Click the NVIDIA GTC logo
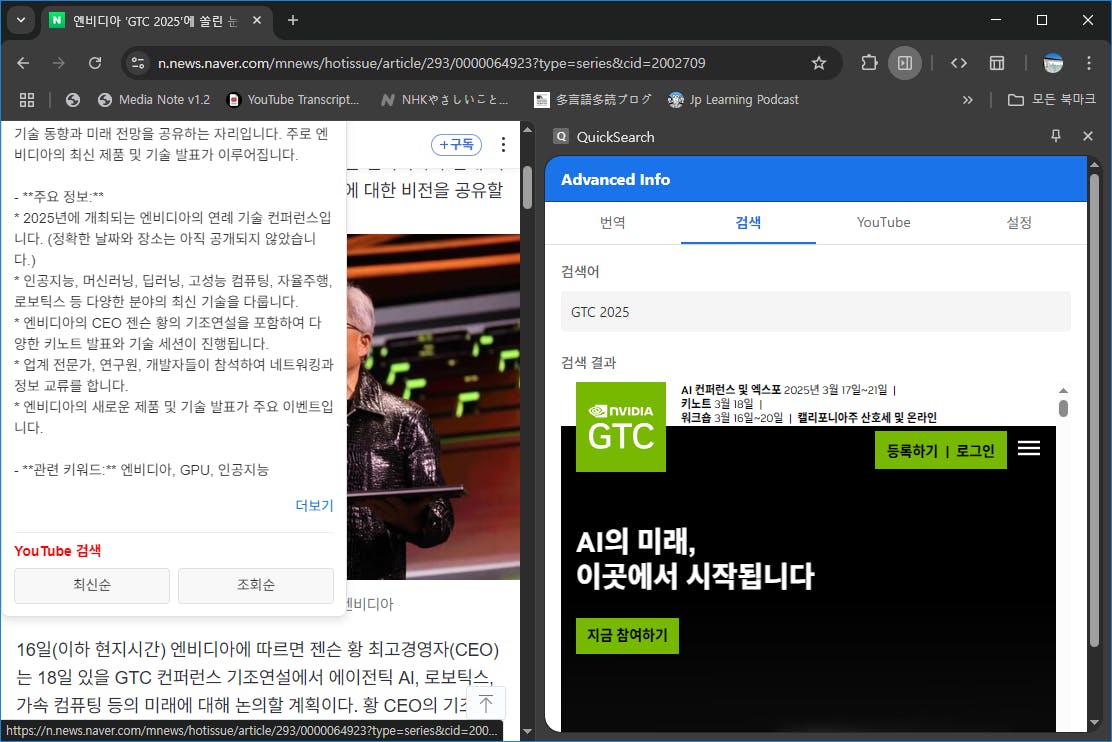Image resolution: width=1112 pixels, height=742 pixels. coord(621,426)
